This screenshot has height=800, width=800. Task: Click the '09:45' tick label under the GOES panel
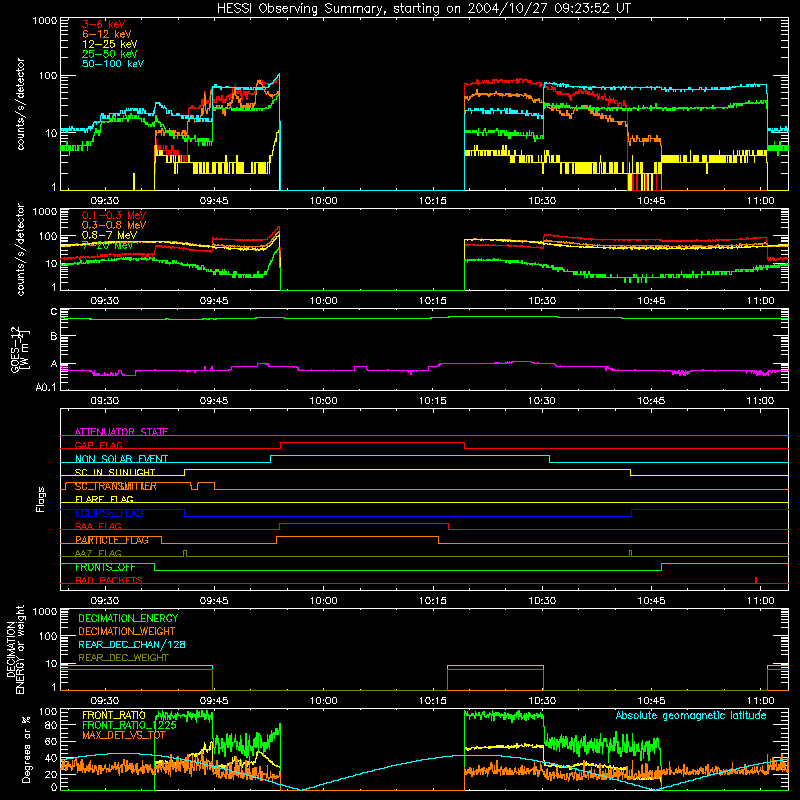point(214,401)
